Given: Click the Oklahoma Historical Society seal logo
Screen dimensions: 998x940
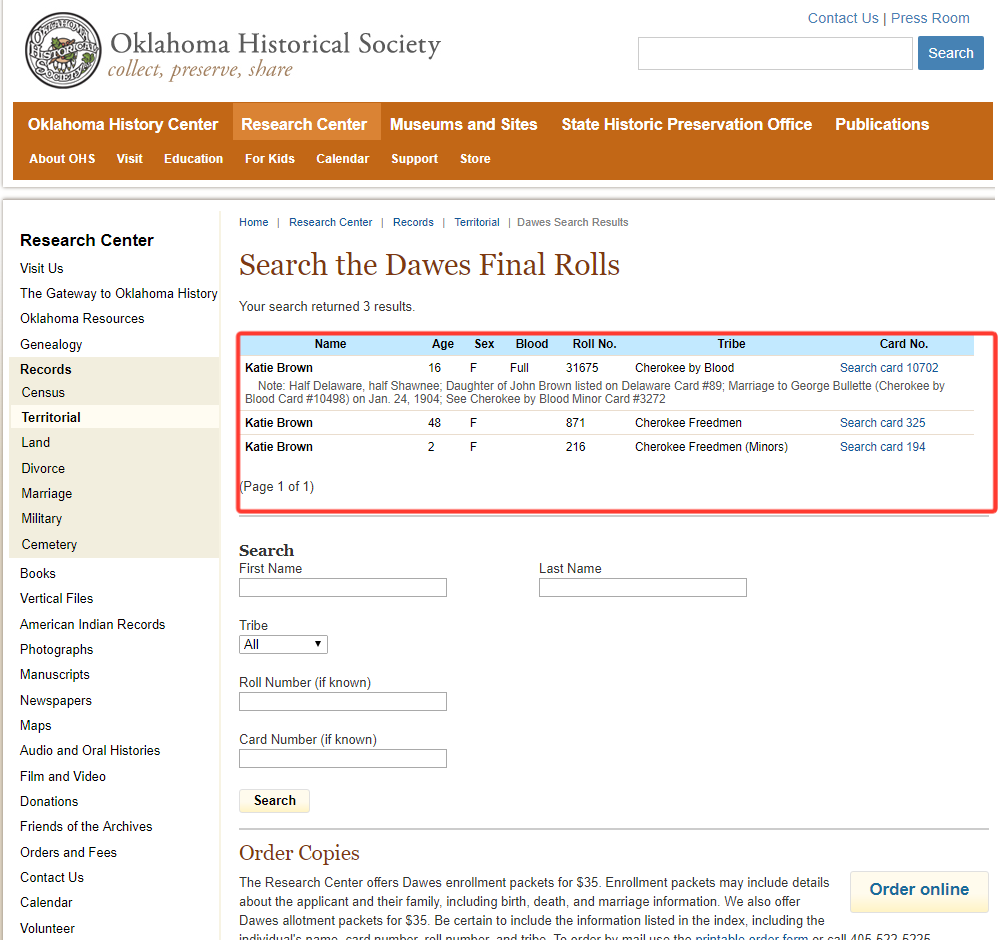Looking at the screenshot, I should 62,51.
